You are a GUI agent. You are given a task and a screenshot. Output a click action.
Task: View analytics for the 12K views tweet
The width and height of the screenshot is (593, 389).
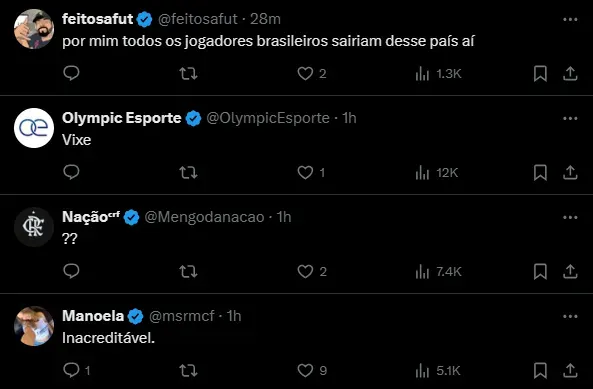click(437, 173)
